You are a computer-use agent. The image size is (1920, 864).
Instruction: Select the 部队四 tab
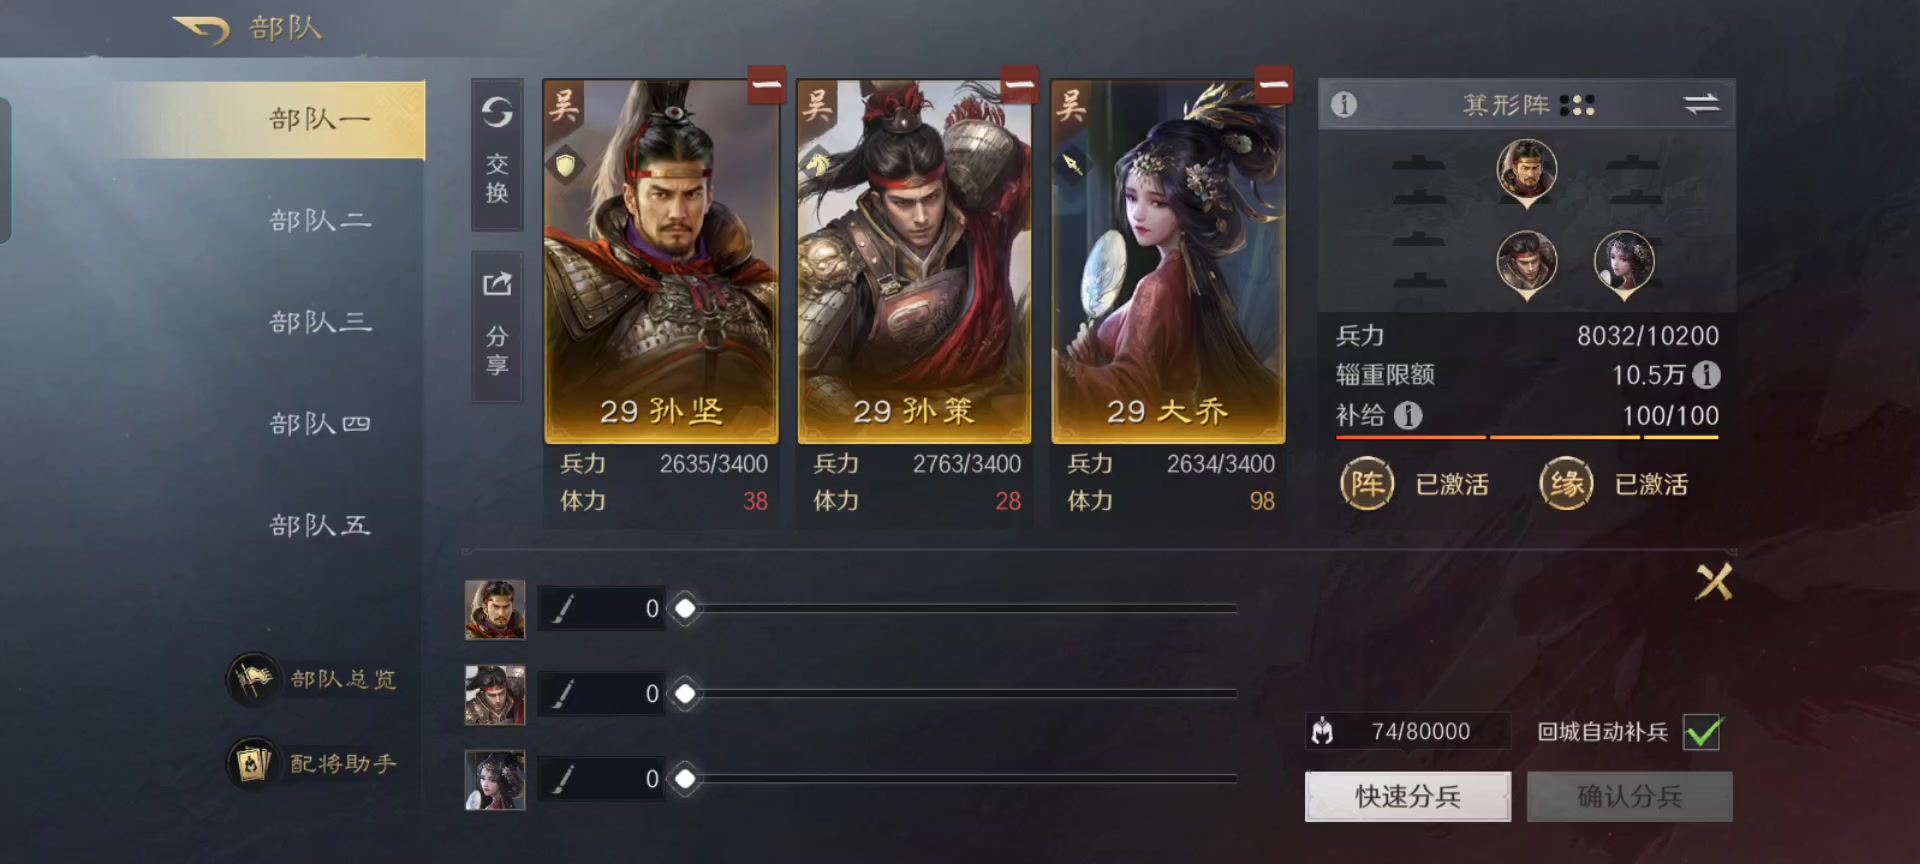coord(320,424)
